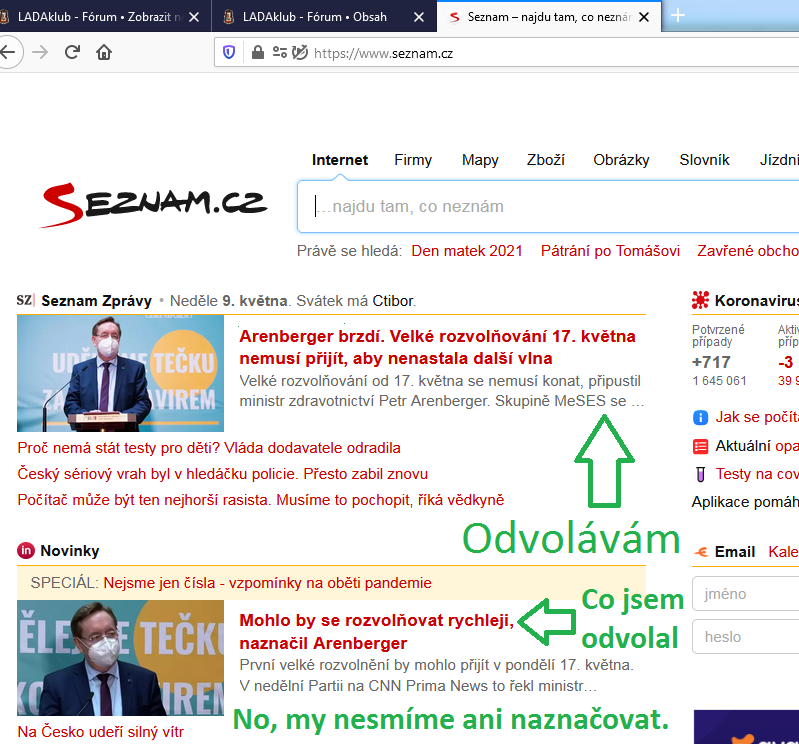Click the Seznam.cz logo
Screen dimensions: 799x744
(154, 204)
